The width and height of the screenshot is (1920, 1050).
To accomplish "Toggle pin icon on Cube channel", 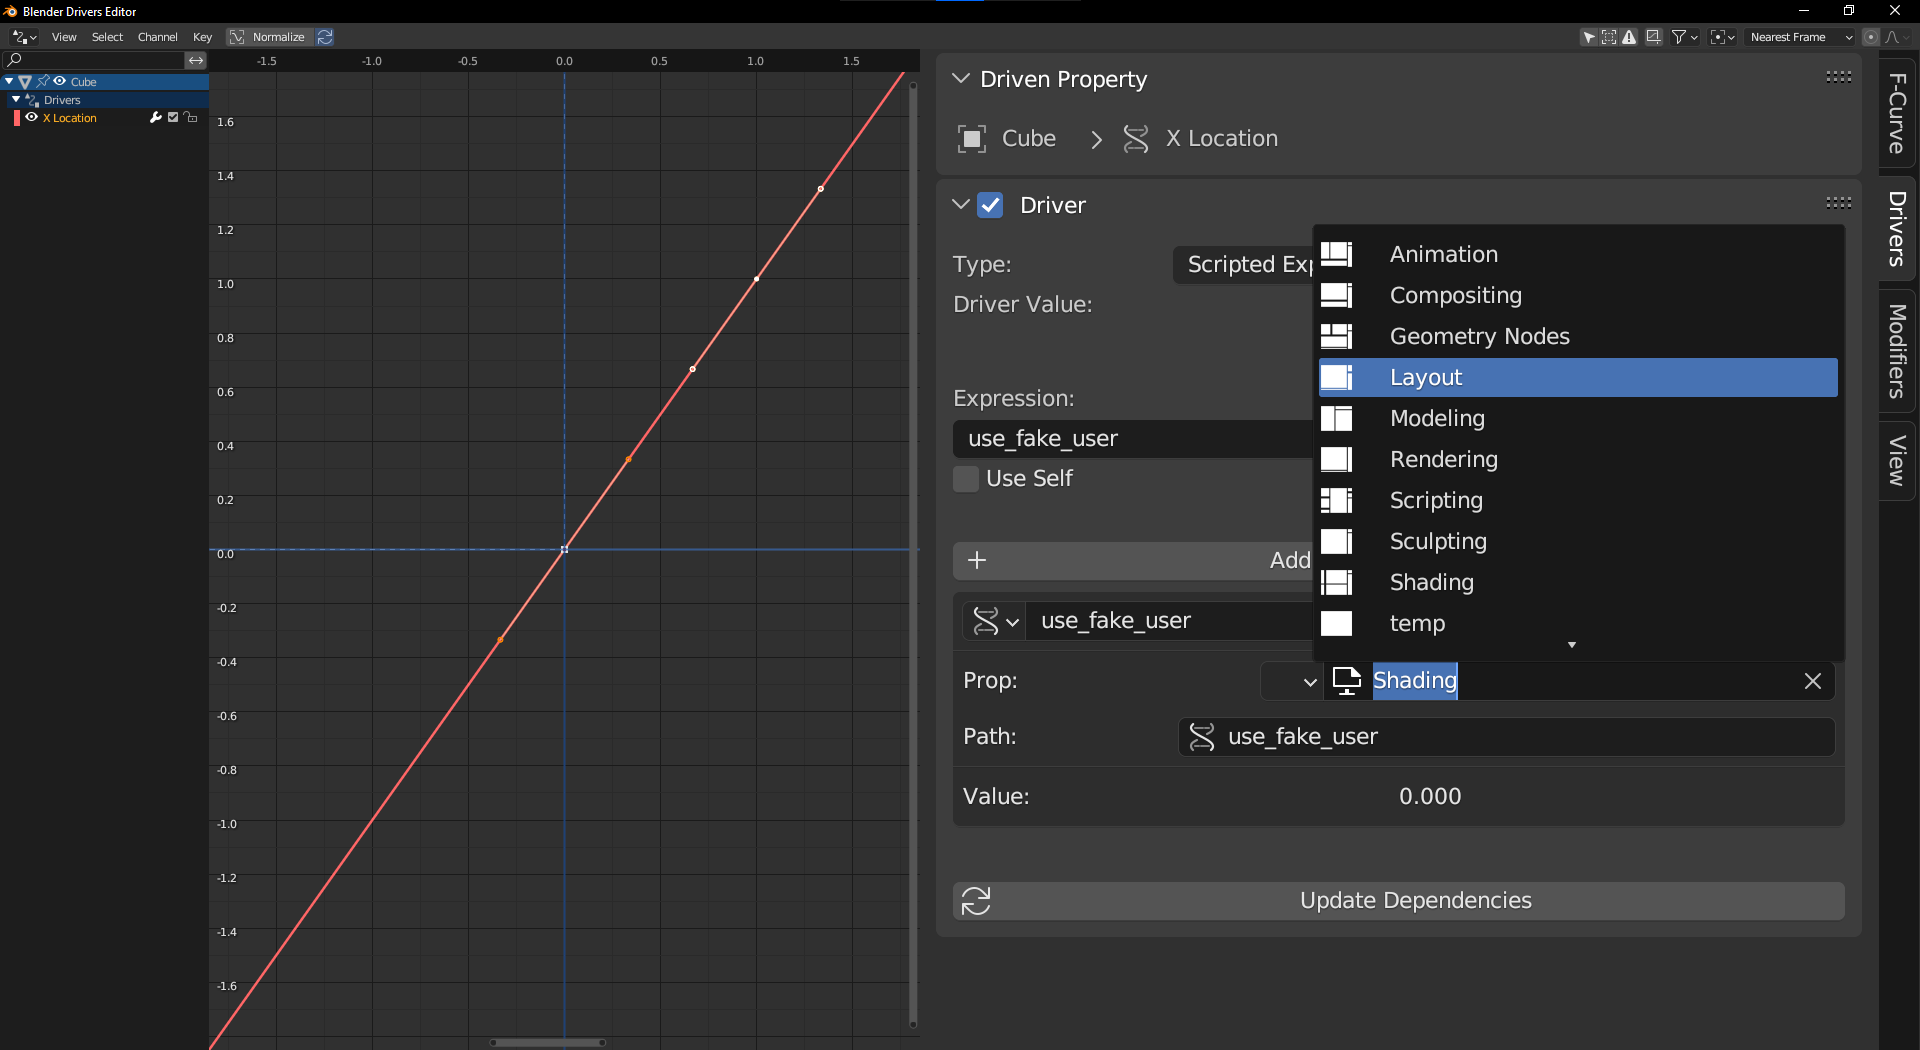I will (43, 81).
